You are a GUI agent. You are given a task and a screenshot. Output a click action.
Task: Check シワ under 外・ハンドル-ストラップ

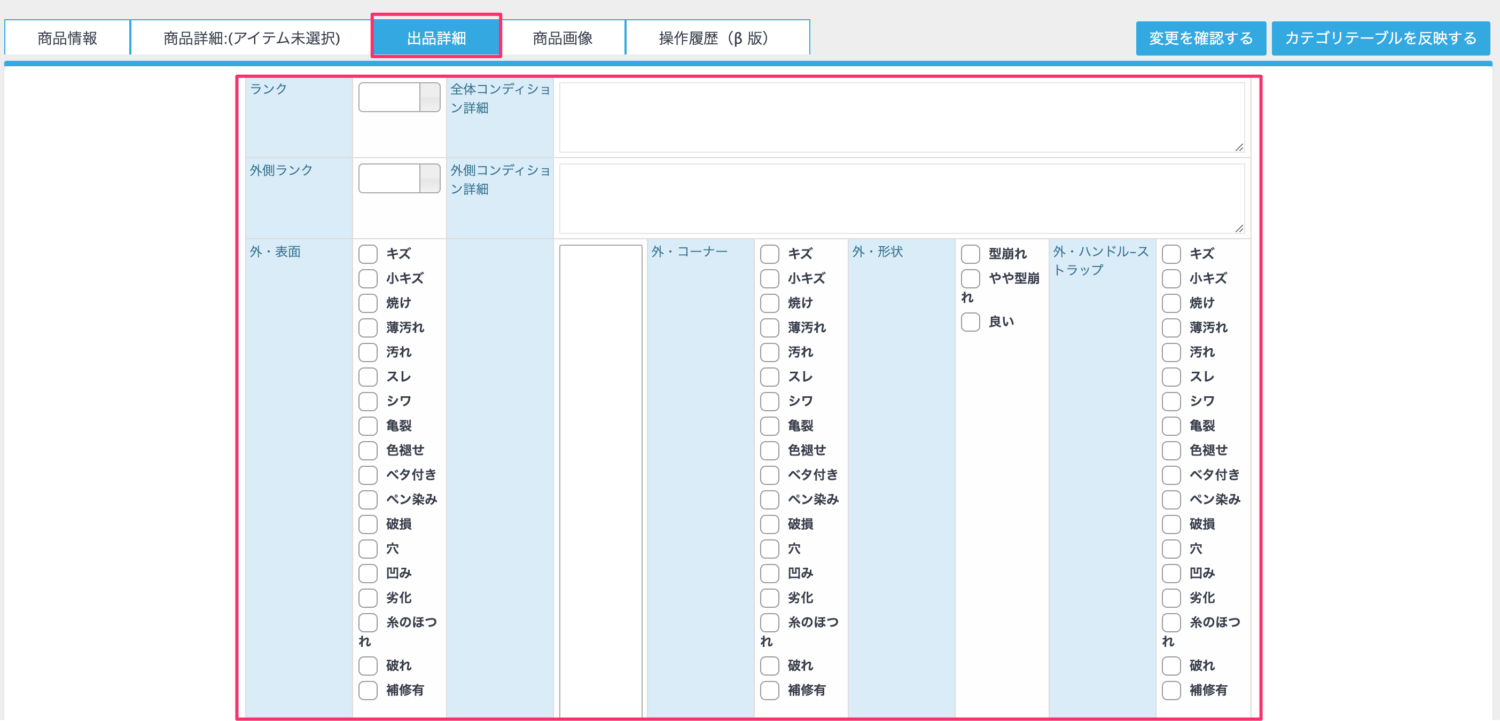(x=1172, y=401)
